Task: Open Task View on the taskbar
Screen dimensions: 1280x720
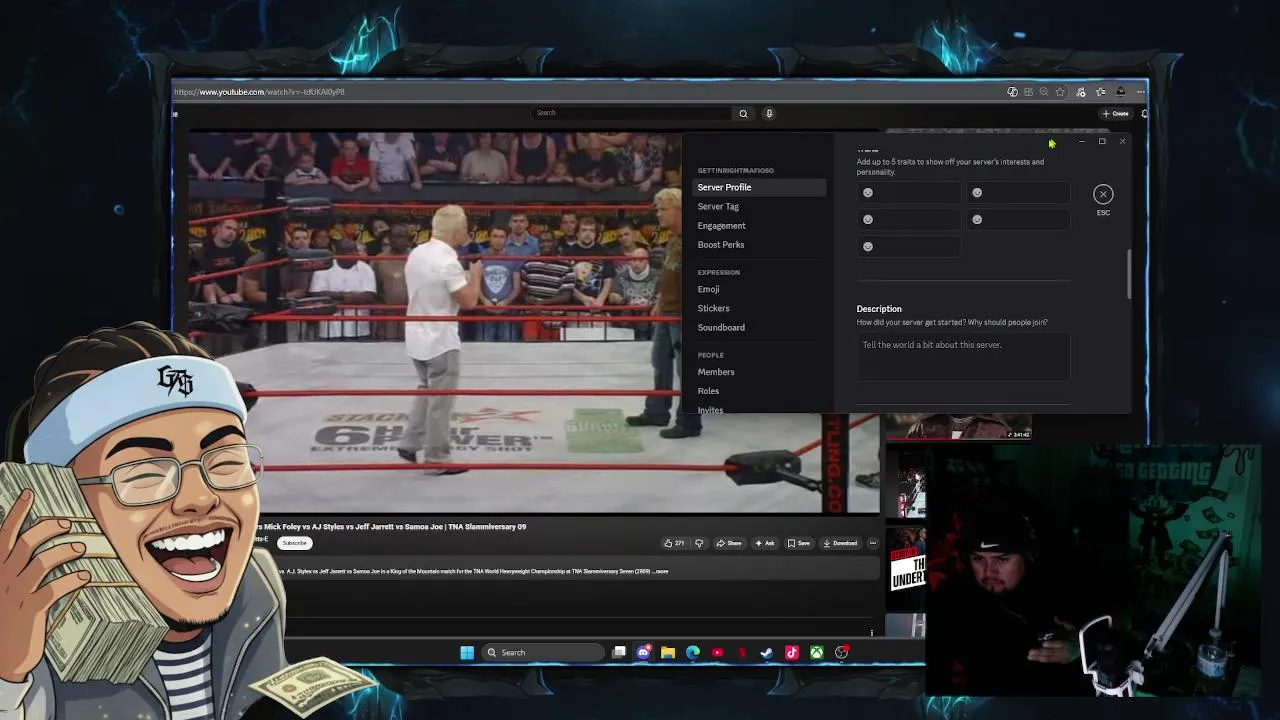Action: pos(619,652)
